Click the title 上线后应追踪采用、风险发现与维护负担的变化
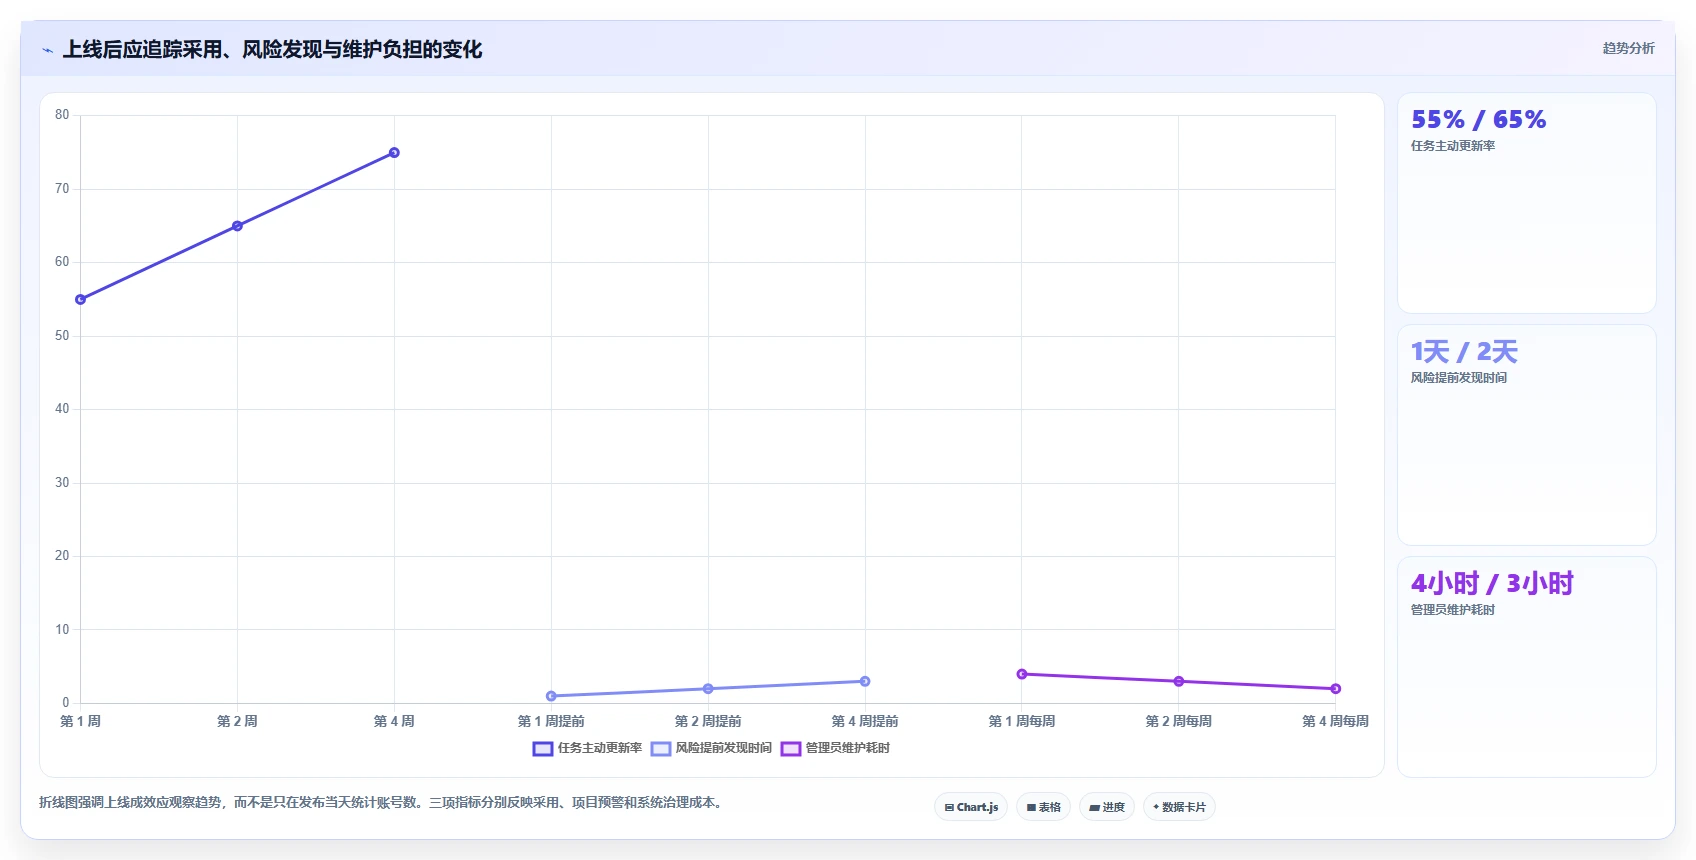This screenshot has height=860, width=1696. click(x=272, y=50)
